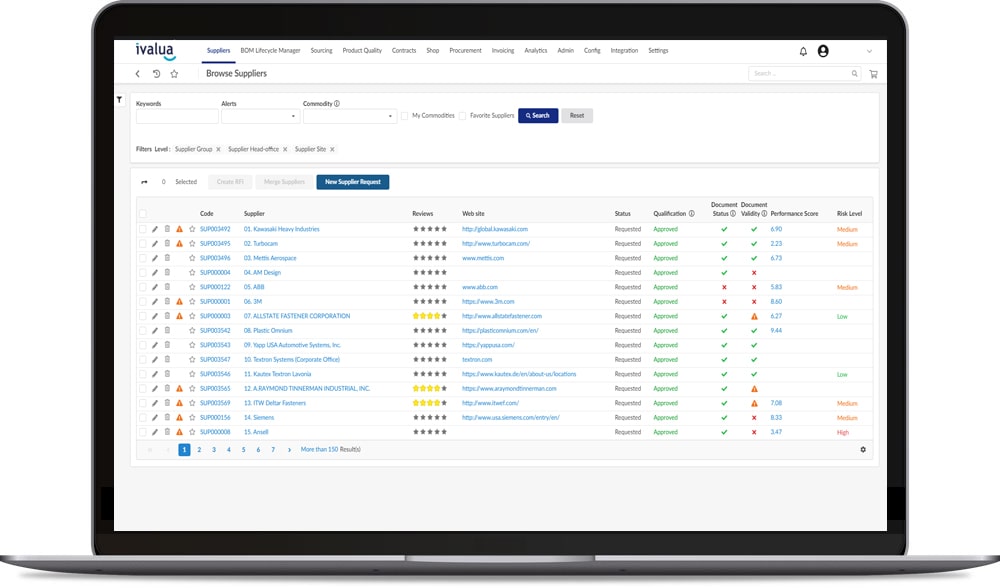Open table settings gear icon
Screen dimensions: 1000x588
point(863,450)
